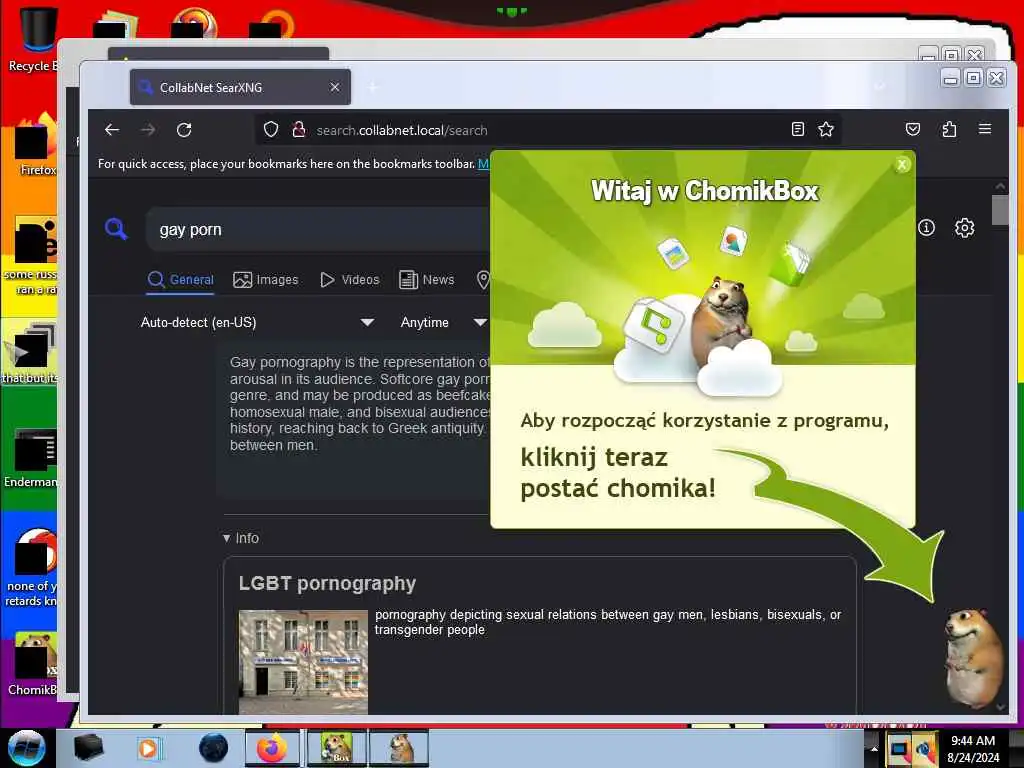Submit search with the magnifier icon
The height and width of the screenshot is (768, 1024).
click(x=116, y=229)
